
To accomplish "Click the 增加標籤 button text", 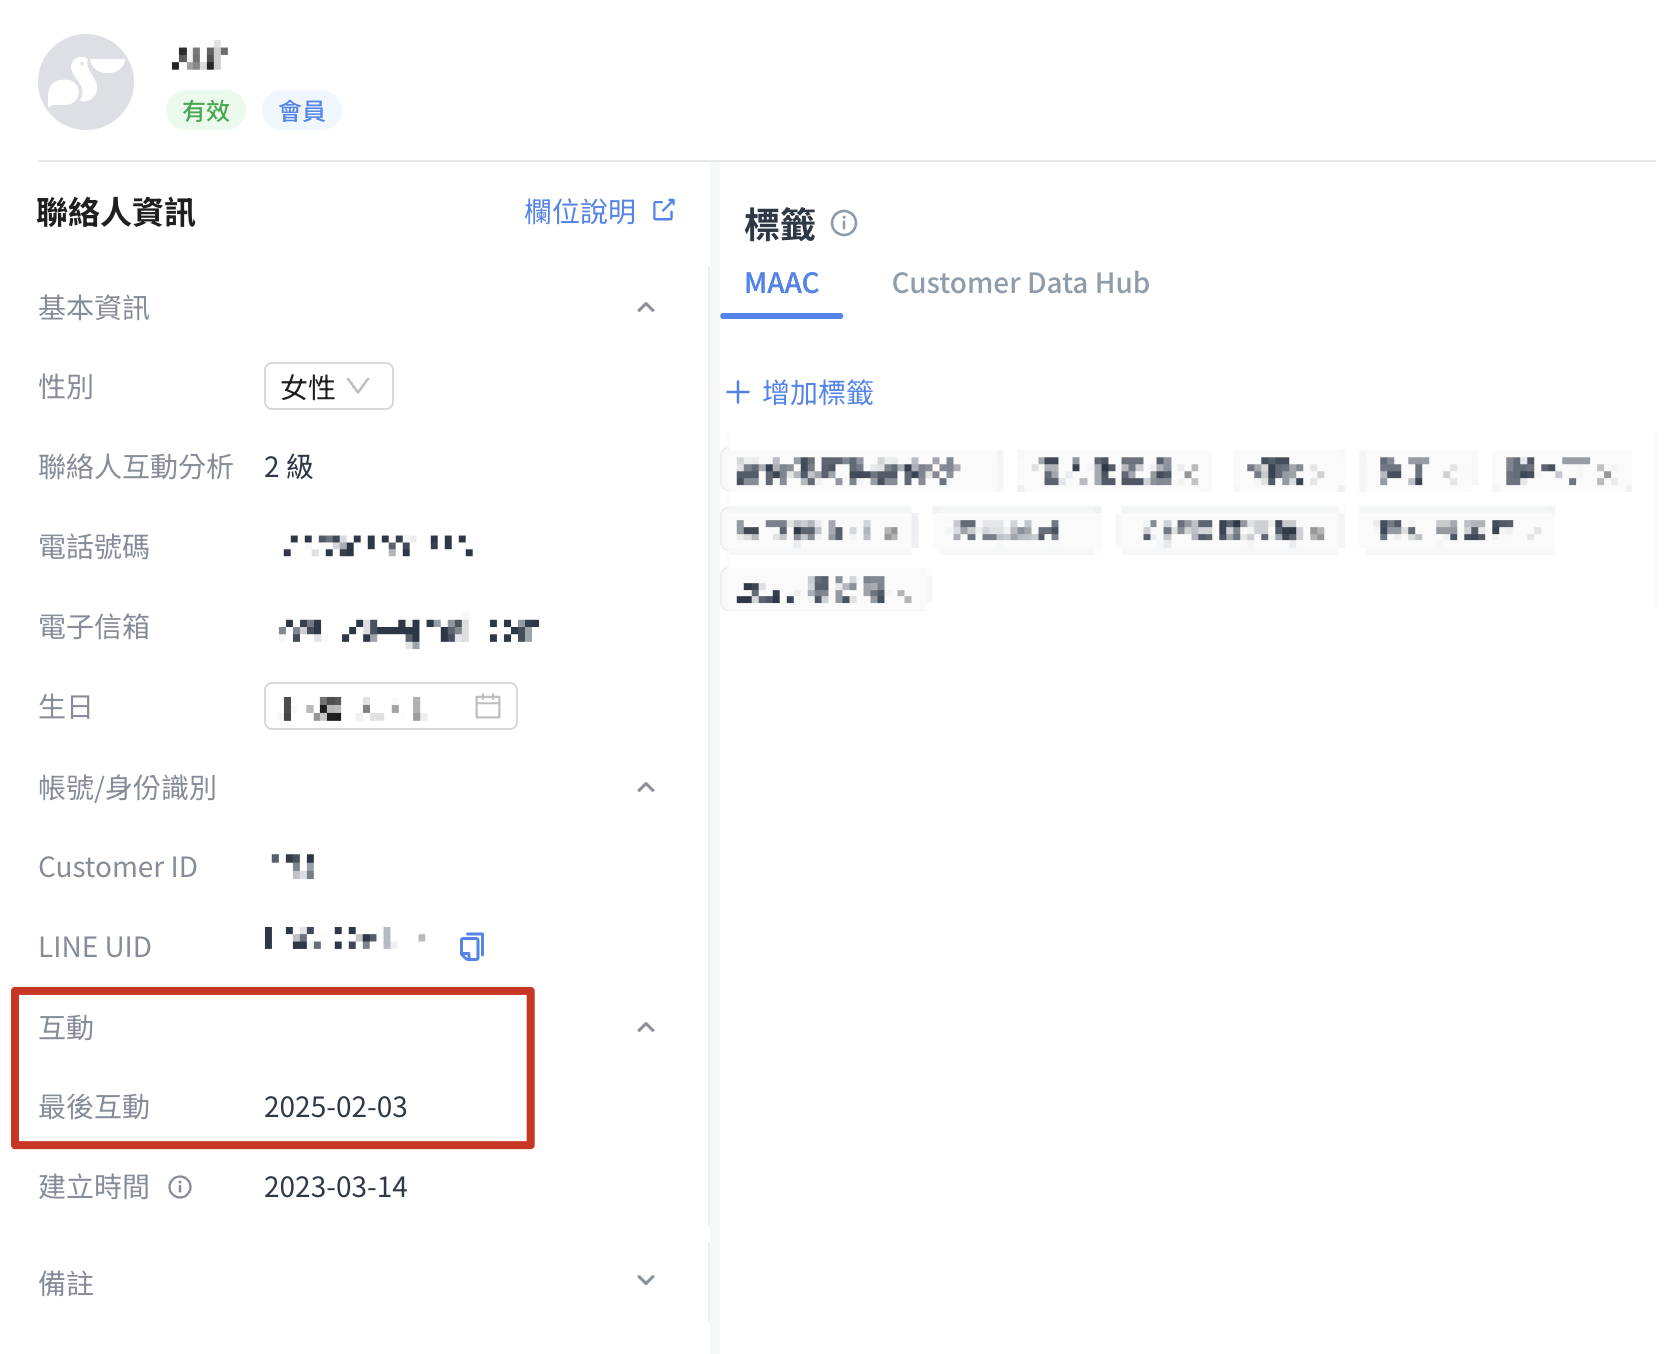I will (x=817, y=392).
